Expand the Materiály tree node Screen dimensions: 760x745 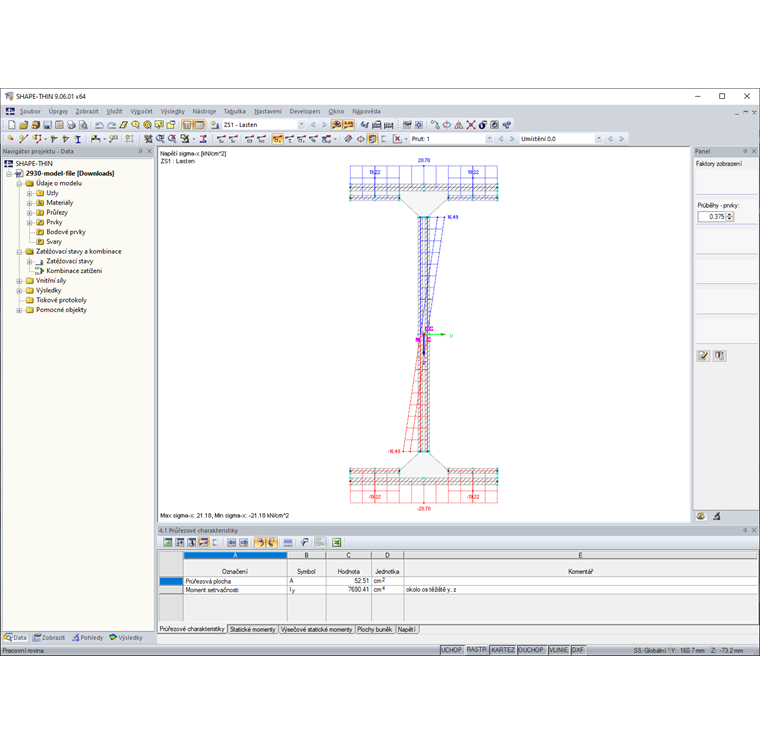pyautogui.click(x=30, y=203)
